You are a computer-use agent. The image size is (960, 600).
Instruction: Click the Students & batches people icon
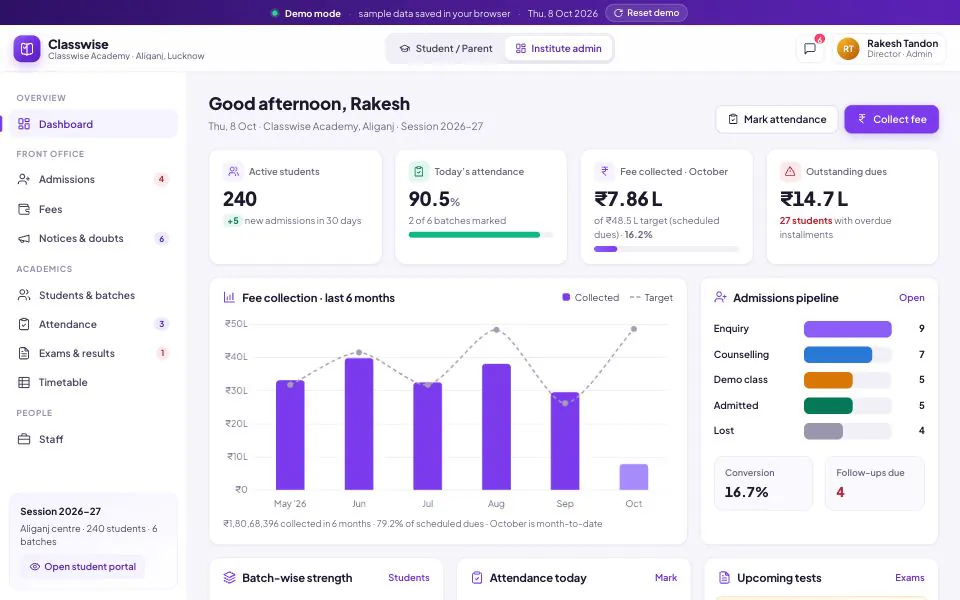pyautogui.click(x=24, y=295)
